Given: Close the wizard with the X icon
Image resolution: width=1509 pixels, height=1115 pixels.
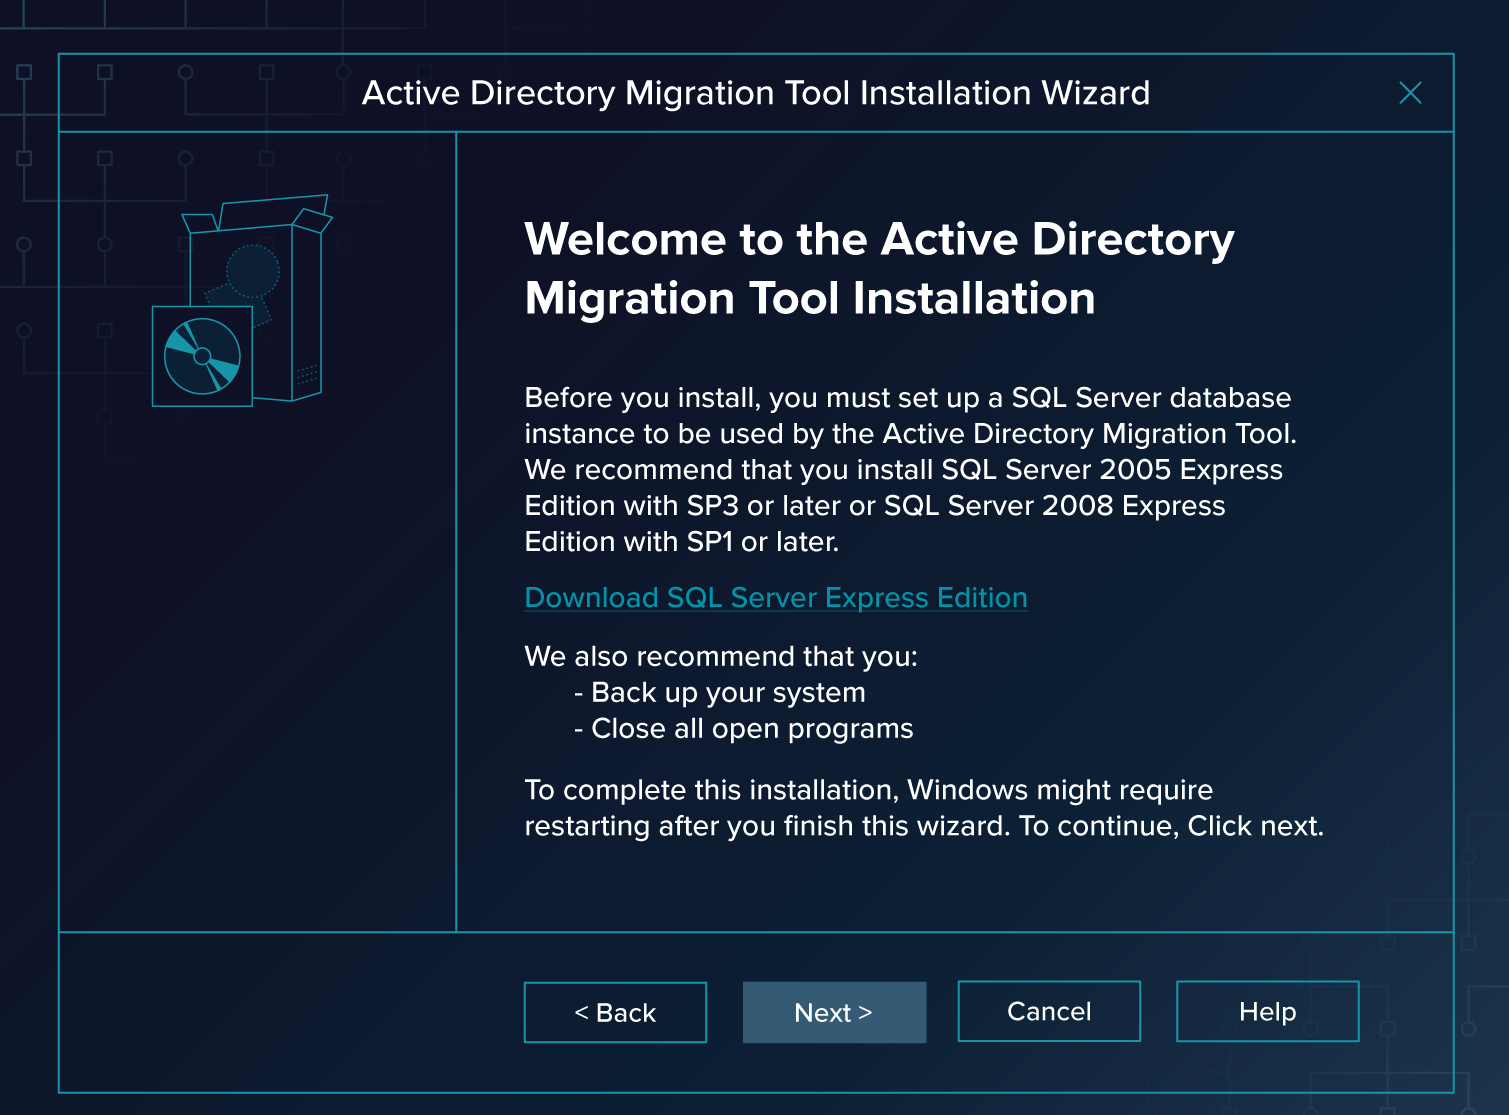Looking at the screenshot, I should [x=1410, y=93].
